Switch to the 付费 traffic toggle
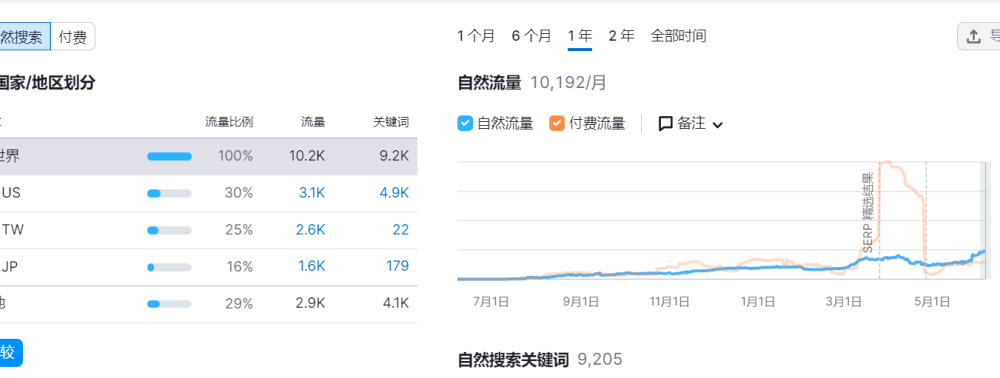 [73, 37]
